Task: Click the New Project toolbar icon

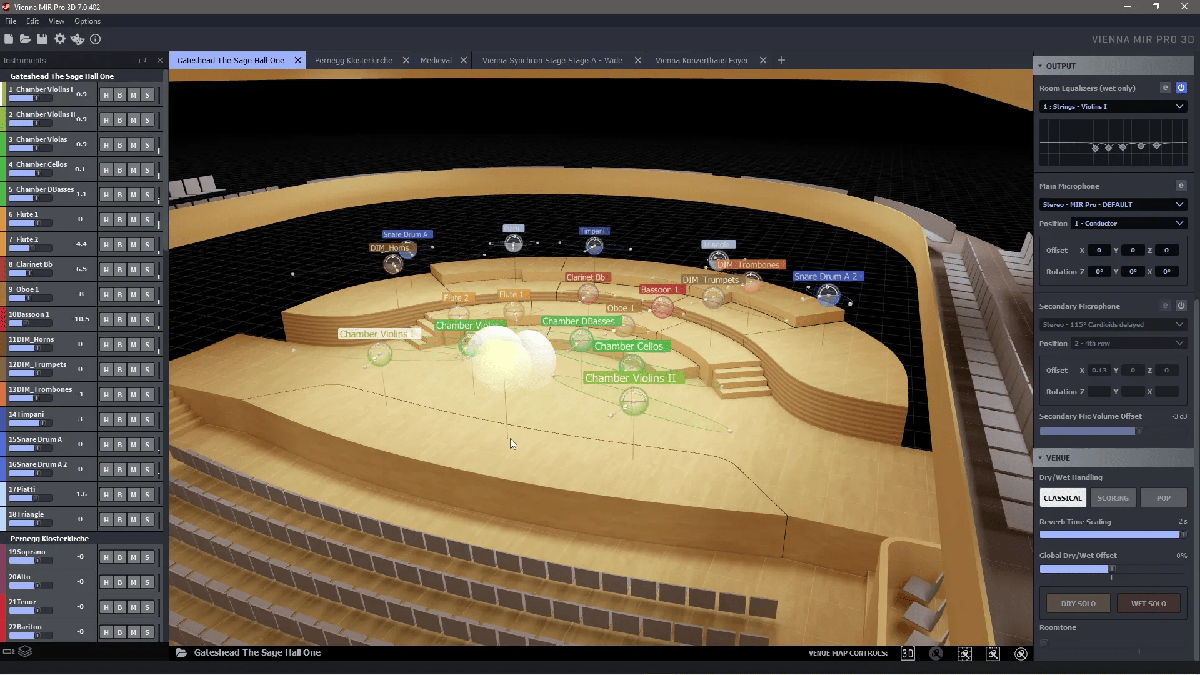Action: coord(9,39)
